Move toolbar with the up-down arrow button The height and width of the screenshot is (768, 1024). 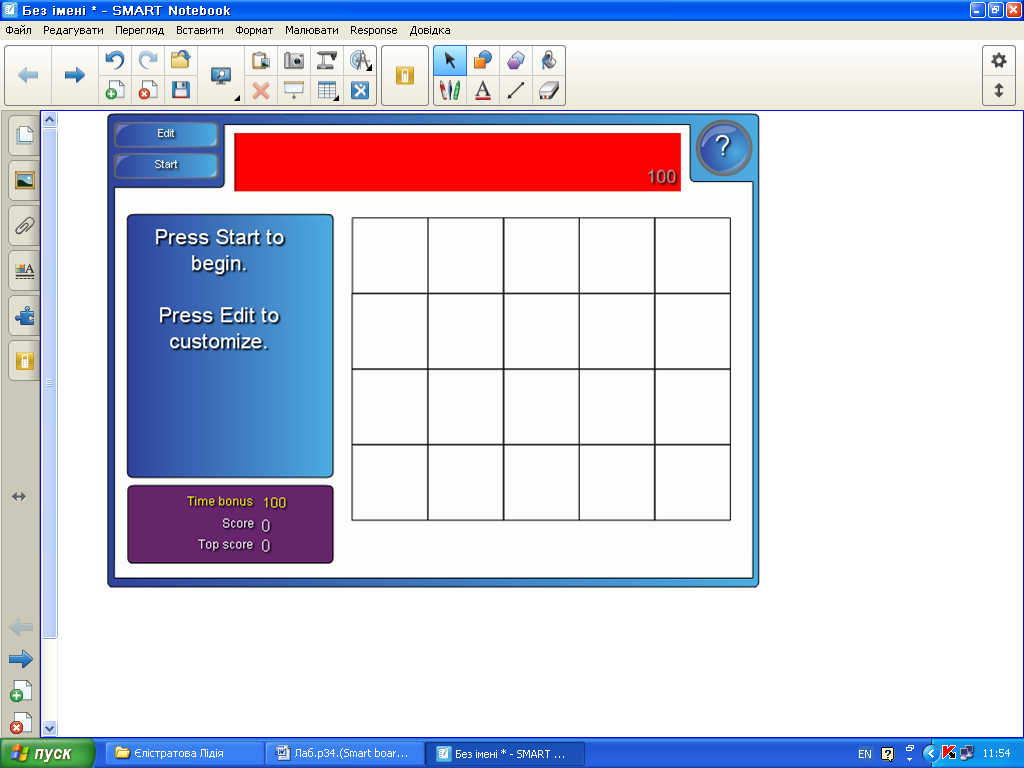pyautogui.click(x=999, y=90)
